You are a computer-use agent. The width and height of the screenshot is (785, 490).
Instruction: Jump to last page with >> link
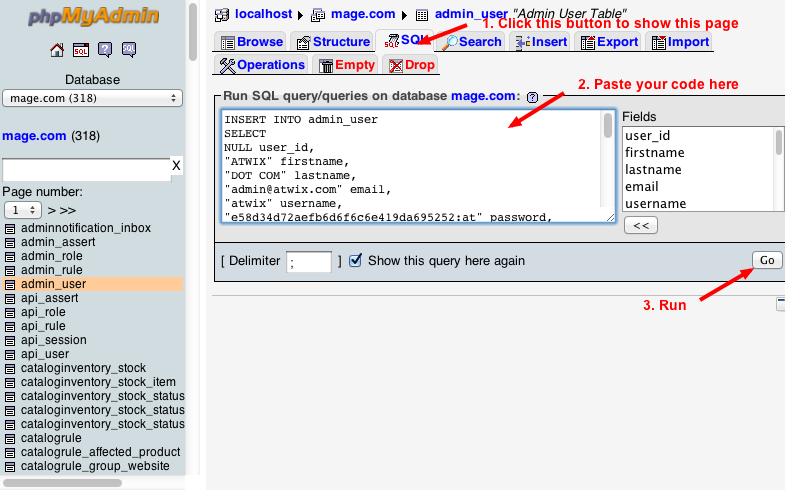pos(68,210)
